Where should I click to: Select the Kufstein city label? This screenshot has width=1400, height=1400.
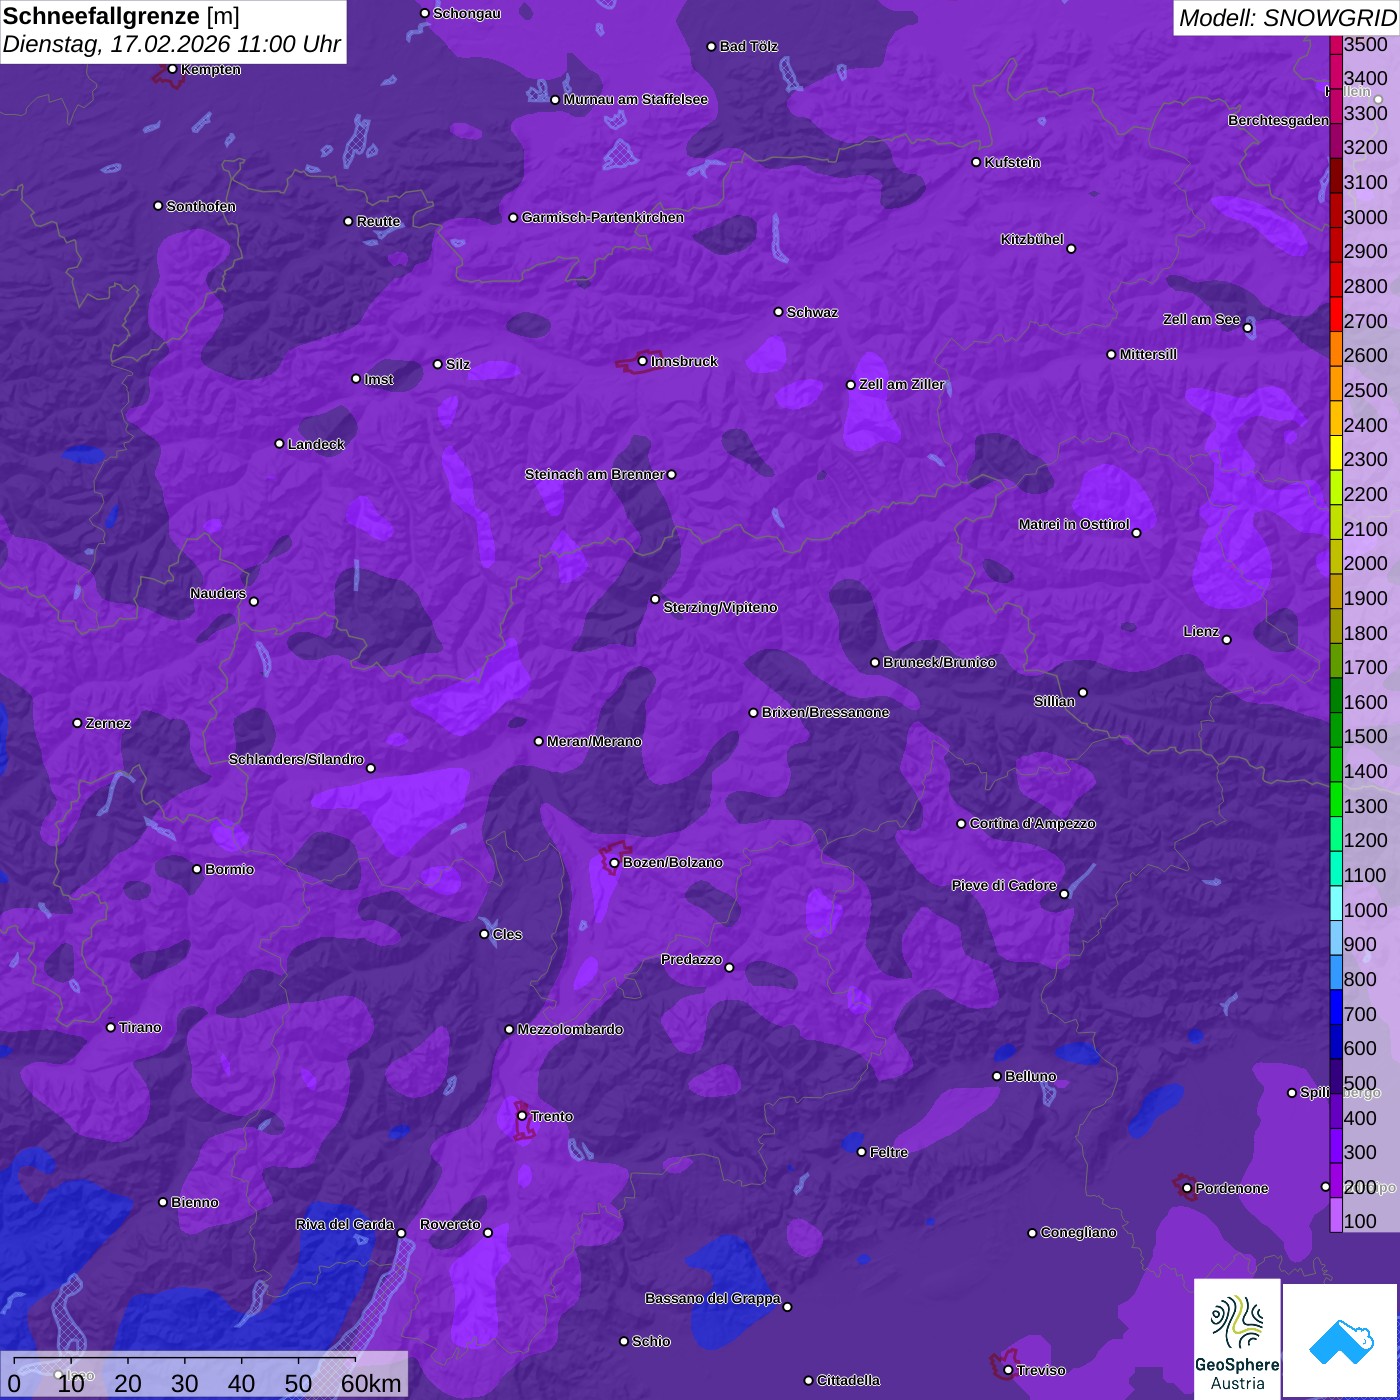click(1012, 162)
